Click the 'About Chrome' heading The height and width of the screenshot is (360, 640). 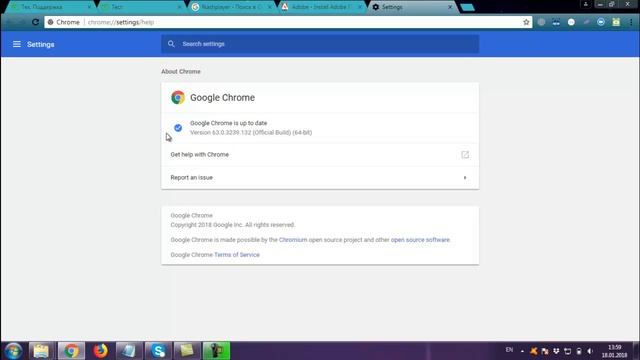[x=181, y=71]
